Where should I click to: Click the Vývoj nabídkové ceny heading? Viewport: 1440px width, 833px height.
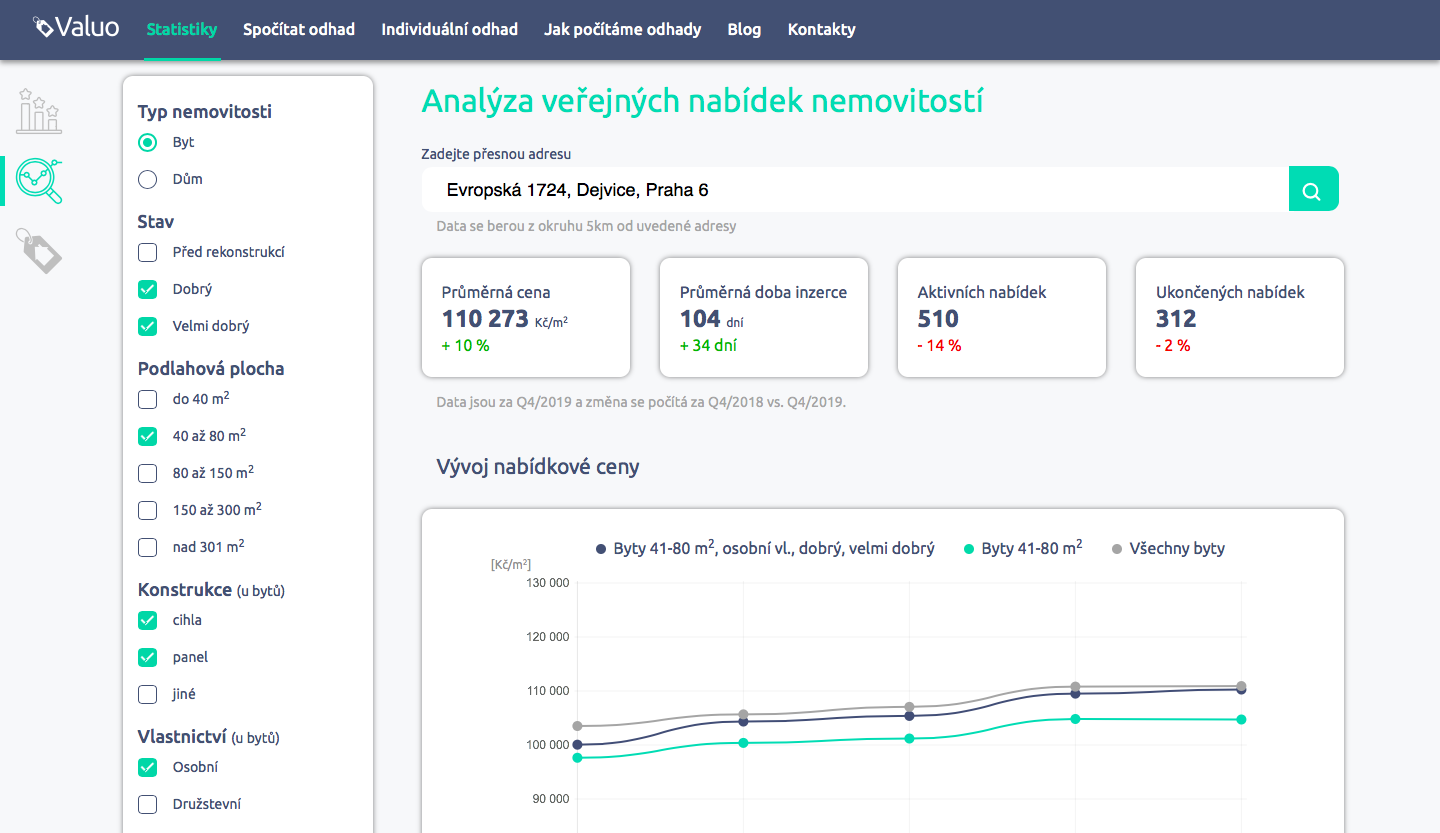[538, 467]
